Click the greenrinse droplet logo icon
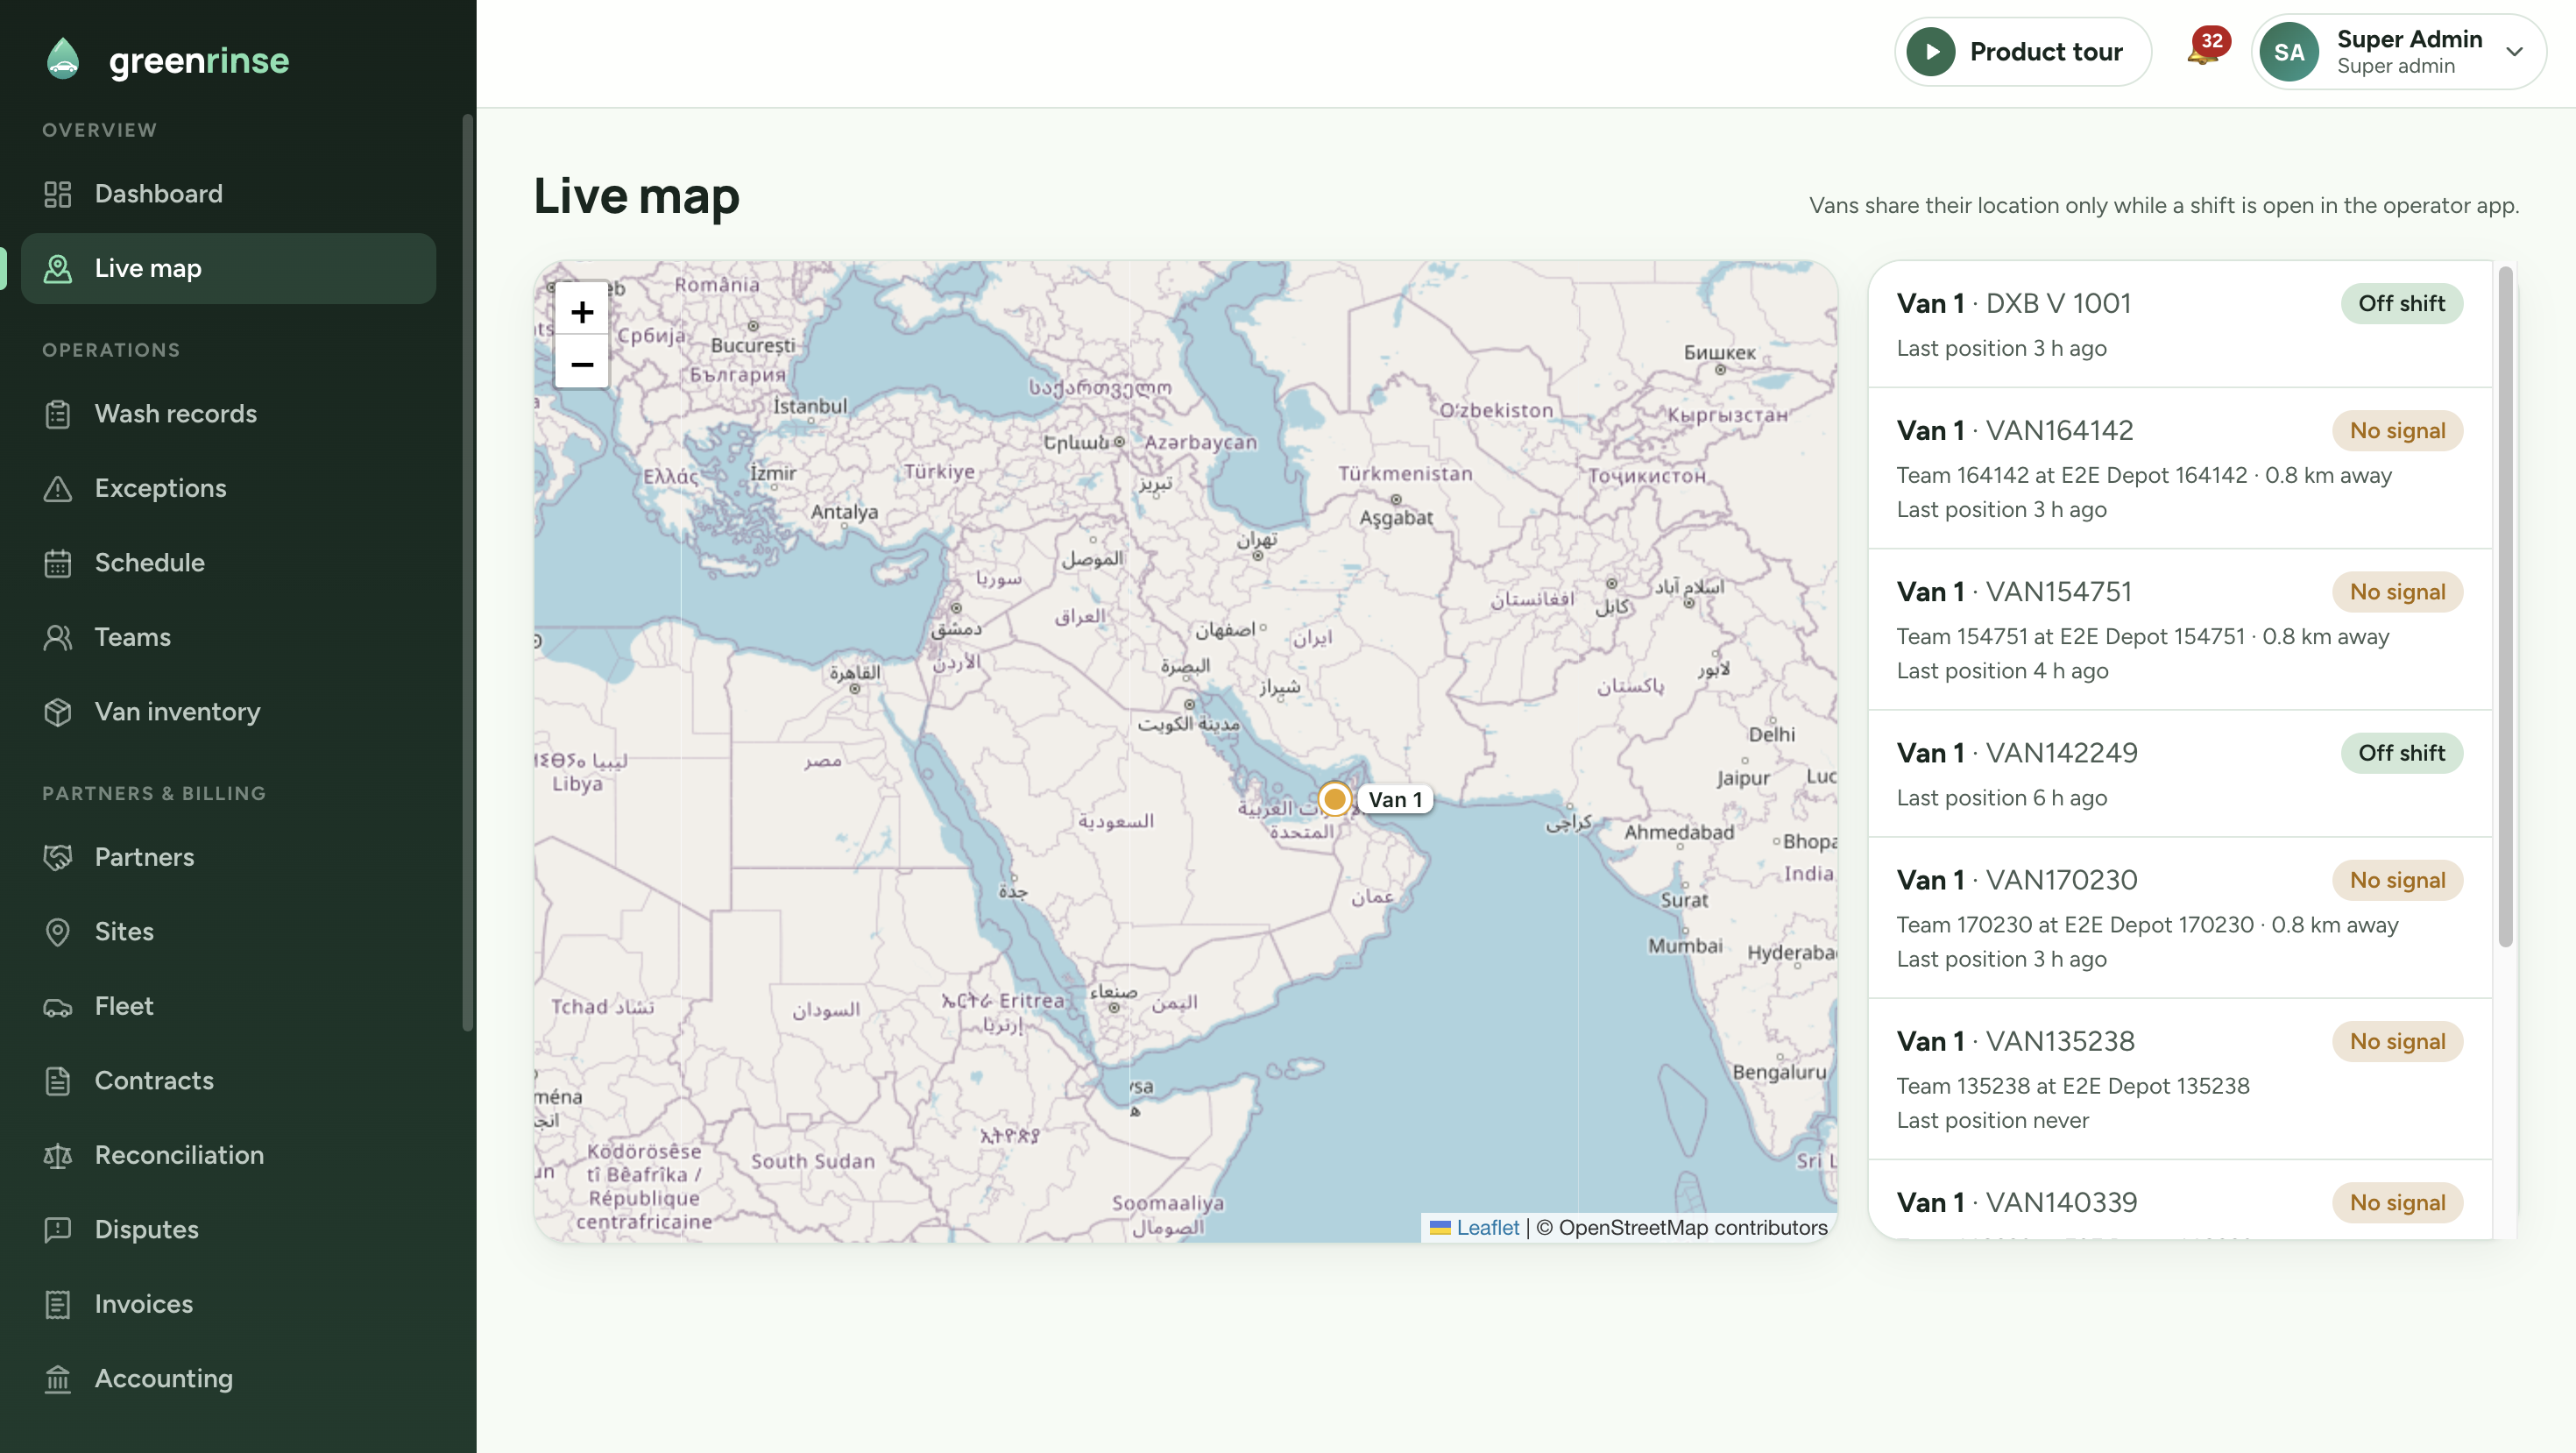 pyautogui.click(x=63, y=59)
